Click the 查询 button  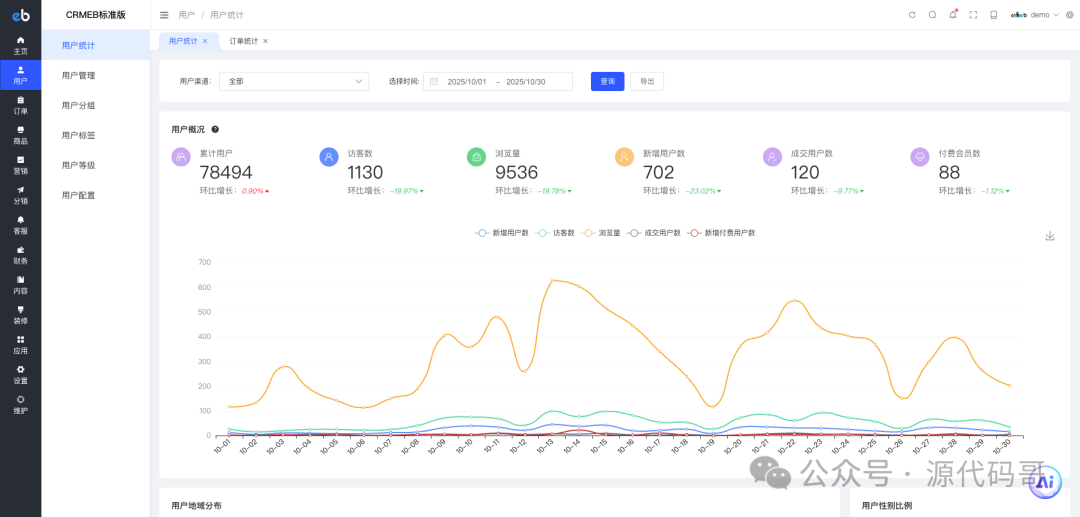[x=607, y=82]
